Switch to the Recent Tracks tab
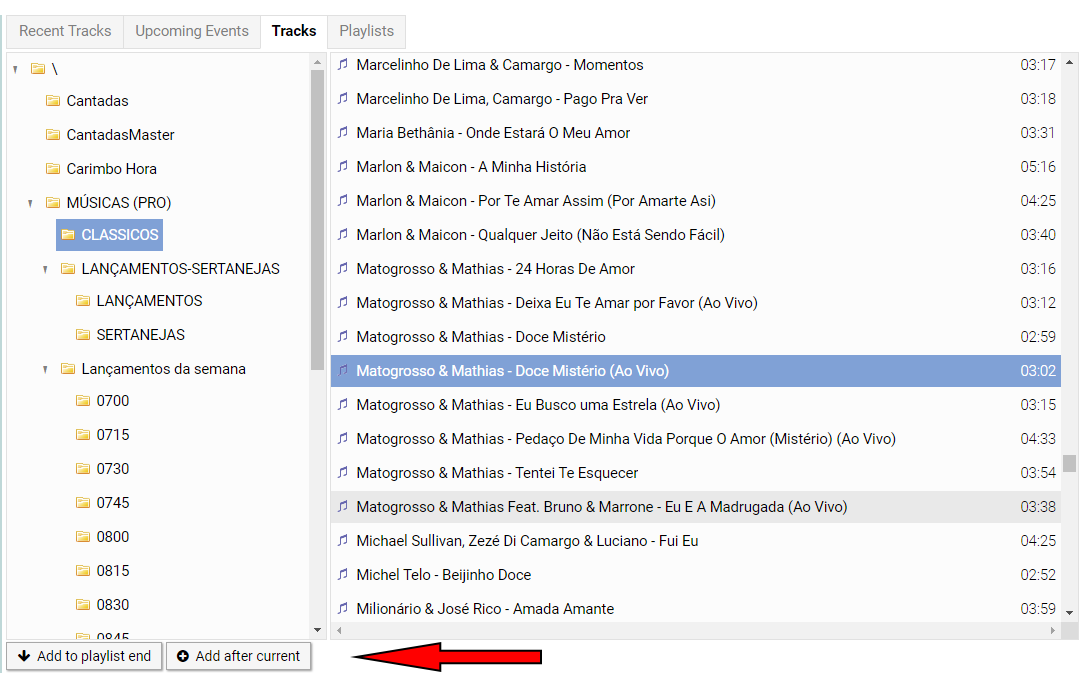The image size is (1087, 673). [65, 31]
